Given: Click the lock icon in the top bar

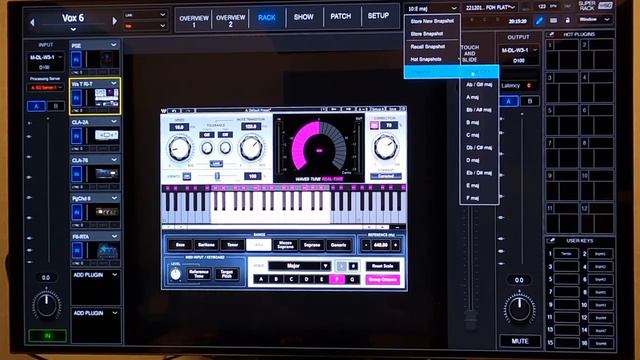Looking at the screenshot, I should (x=567, y=20).
